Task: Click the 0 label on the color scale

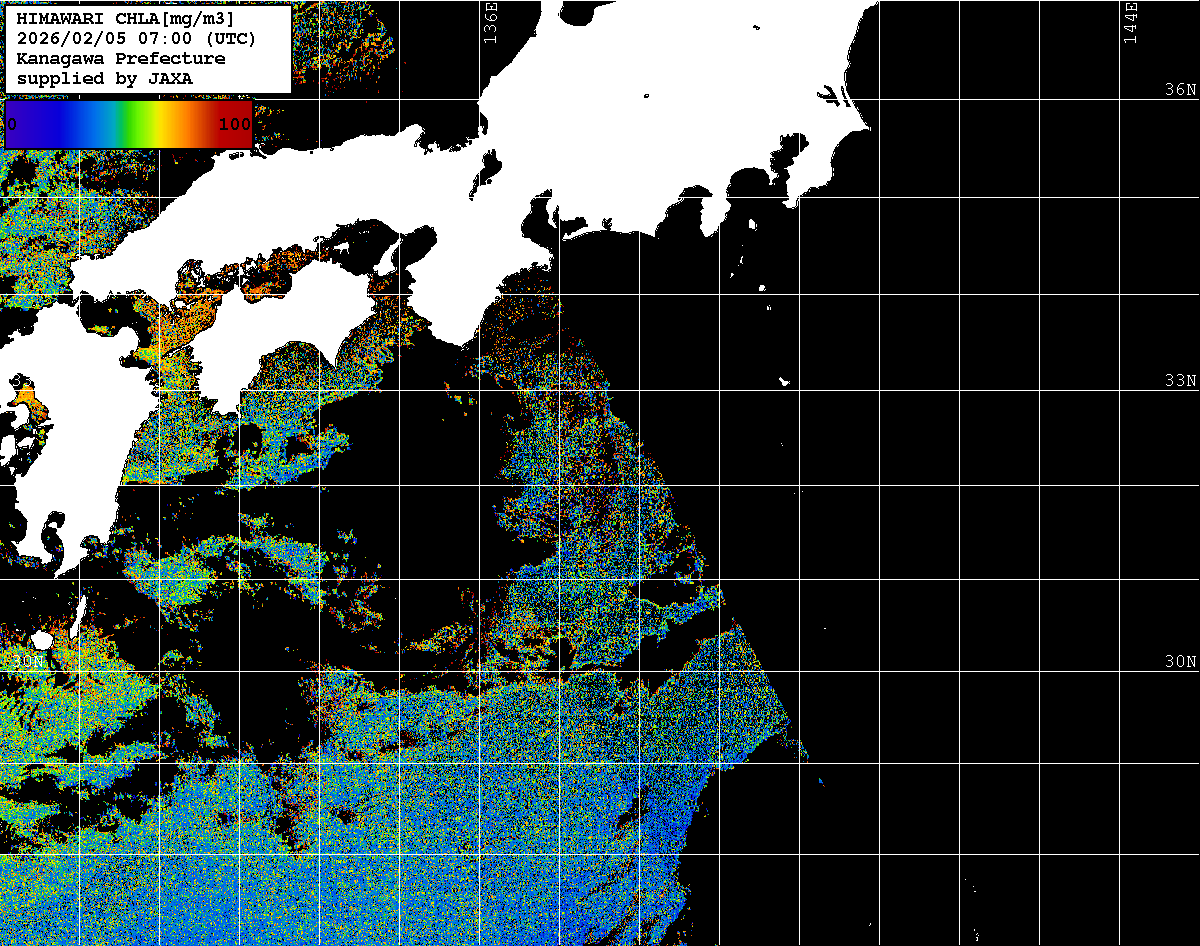Action: point(12,124)
